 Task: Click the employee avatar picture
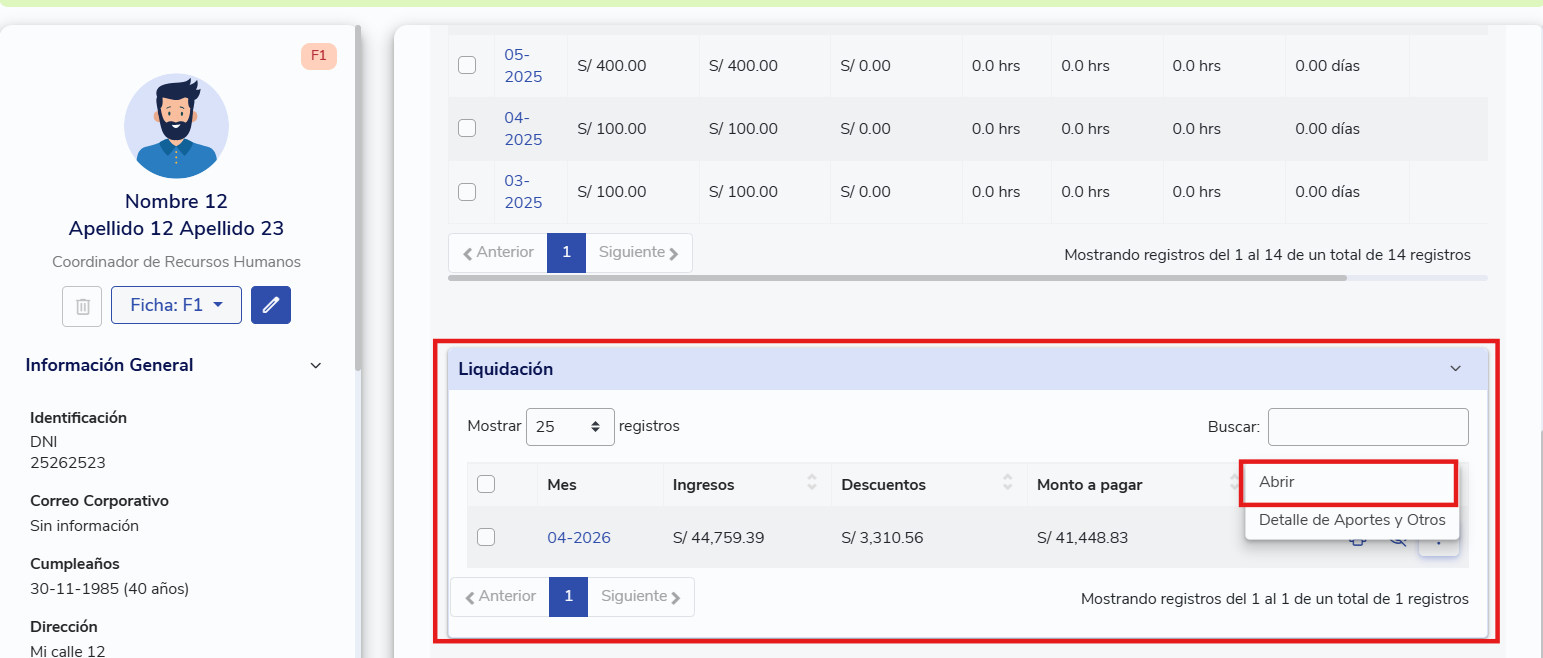176,126
